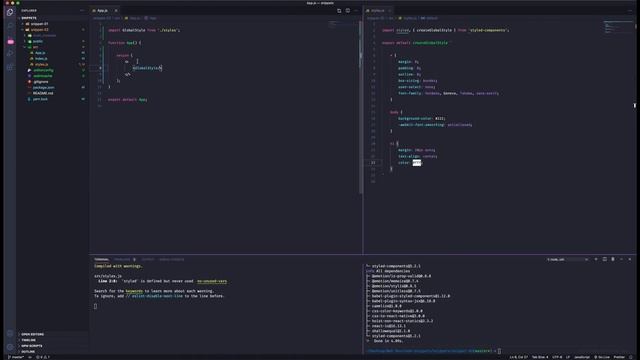
Task: Open more actions in left editor group
Action: 356,11
